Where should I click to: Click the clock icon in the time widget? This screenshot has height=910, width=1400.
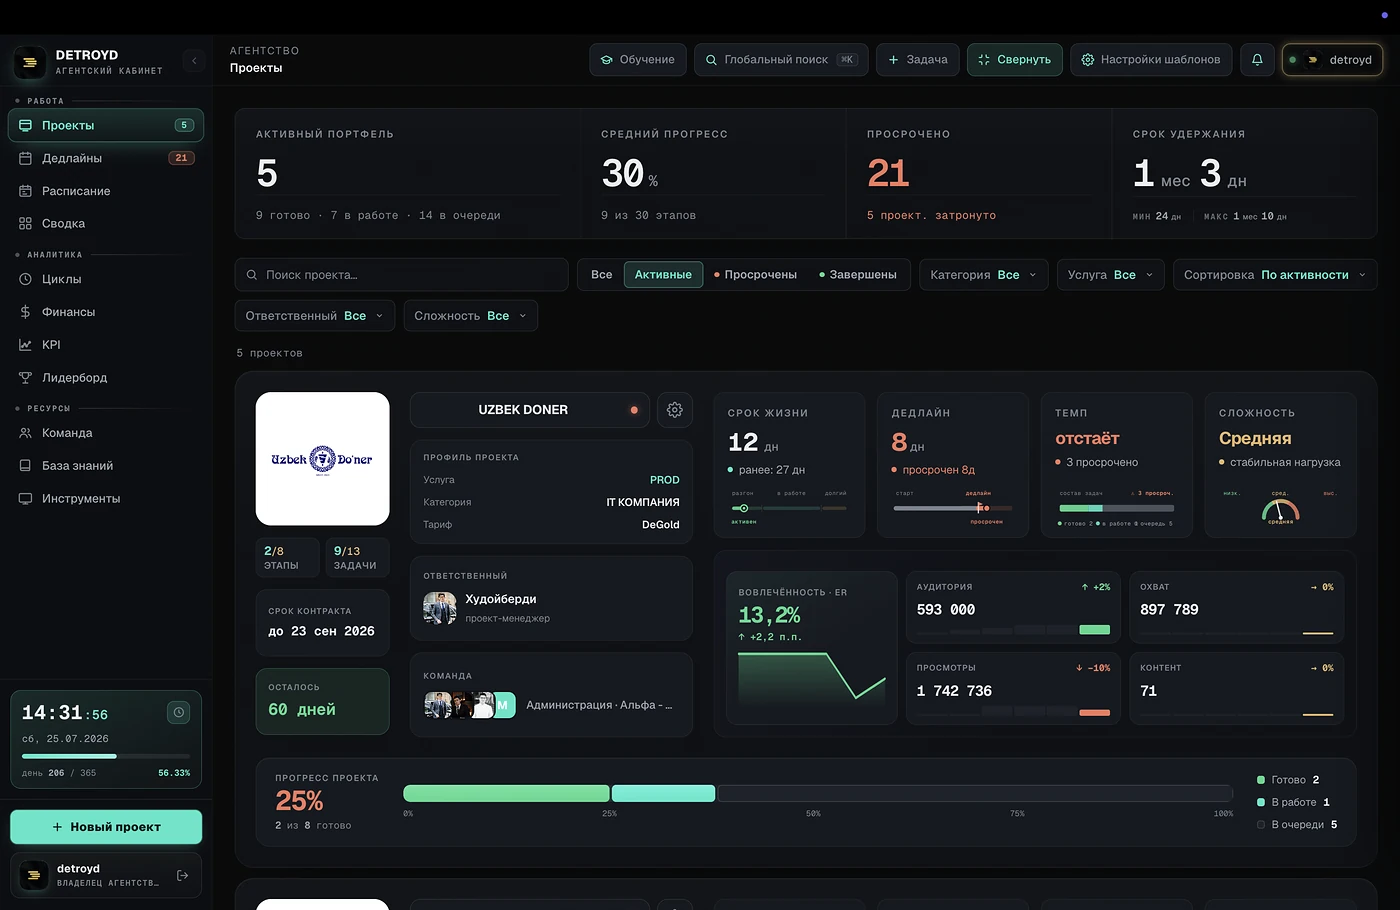pyautogui.click(x=179, y=713)
